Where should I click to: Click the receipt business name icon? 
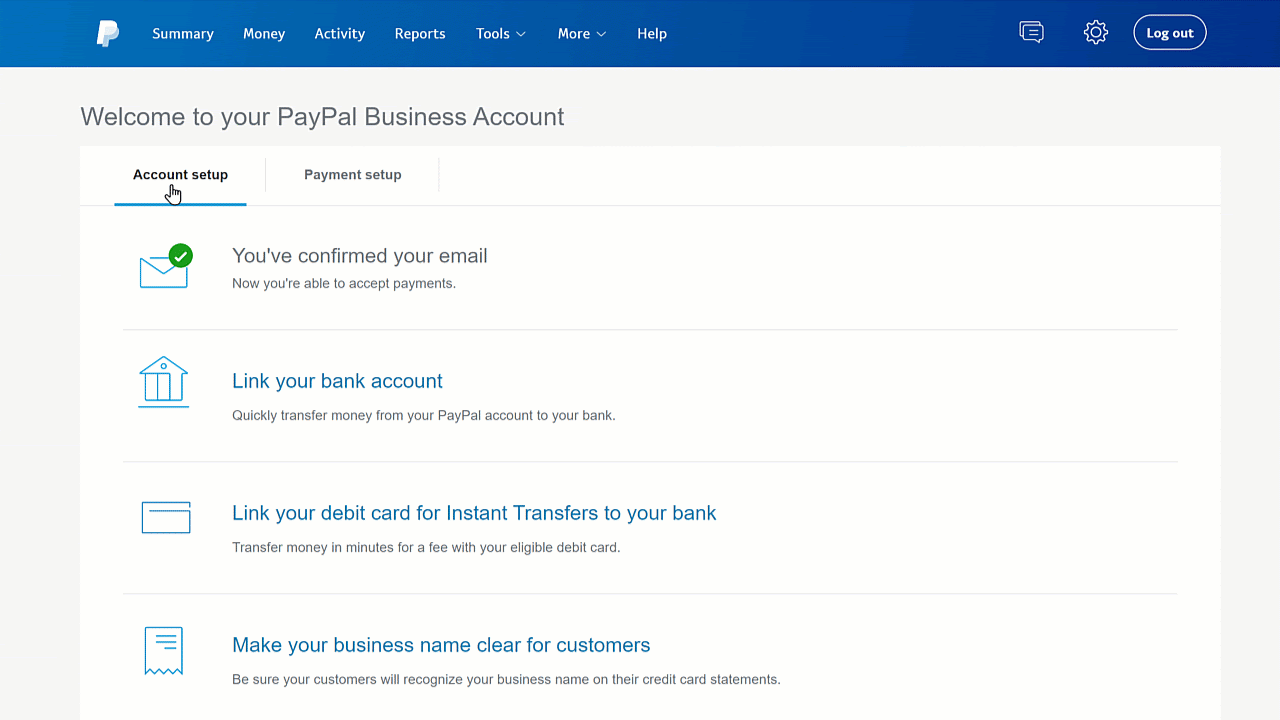pos(163,651)
